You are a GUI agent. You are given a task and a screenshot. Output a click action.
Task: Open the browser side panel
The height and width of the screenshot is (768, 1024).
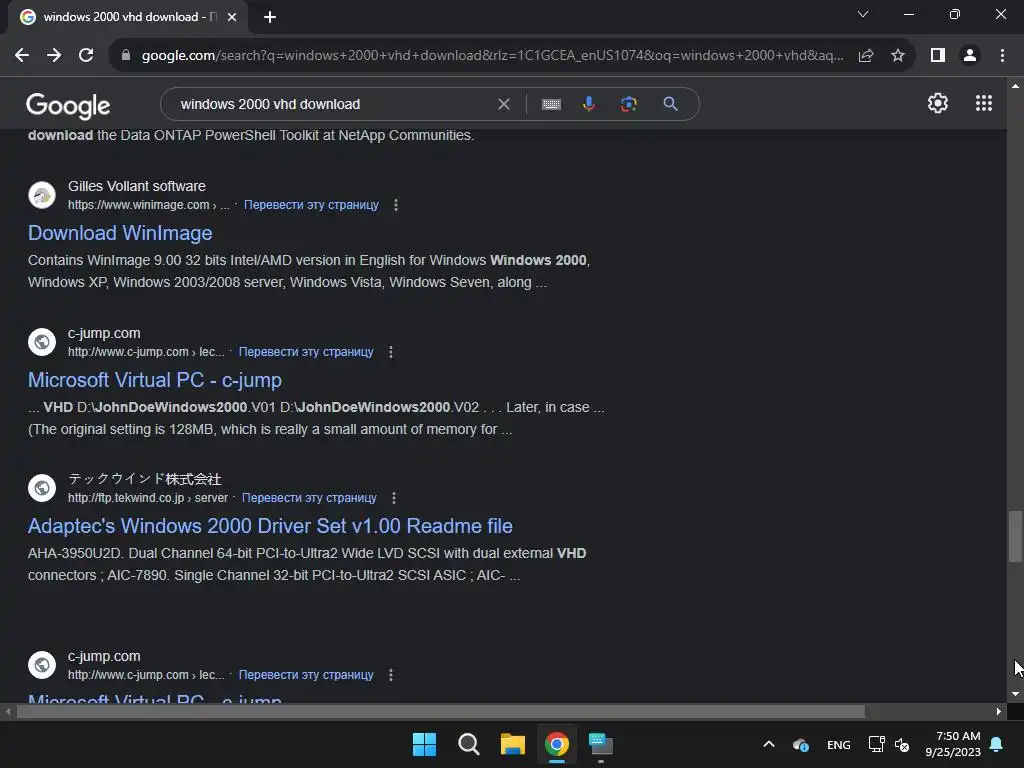coord(938,56)
